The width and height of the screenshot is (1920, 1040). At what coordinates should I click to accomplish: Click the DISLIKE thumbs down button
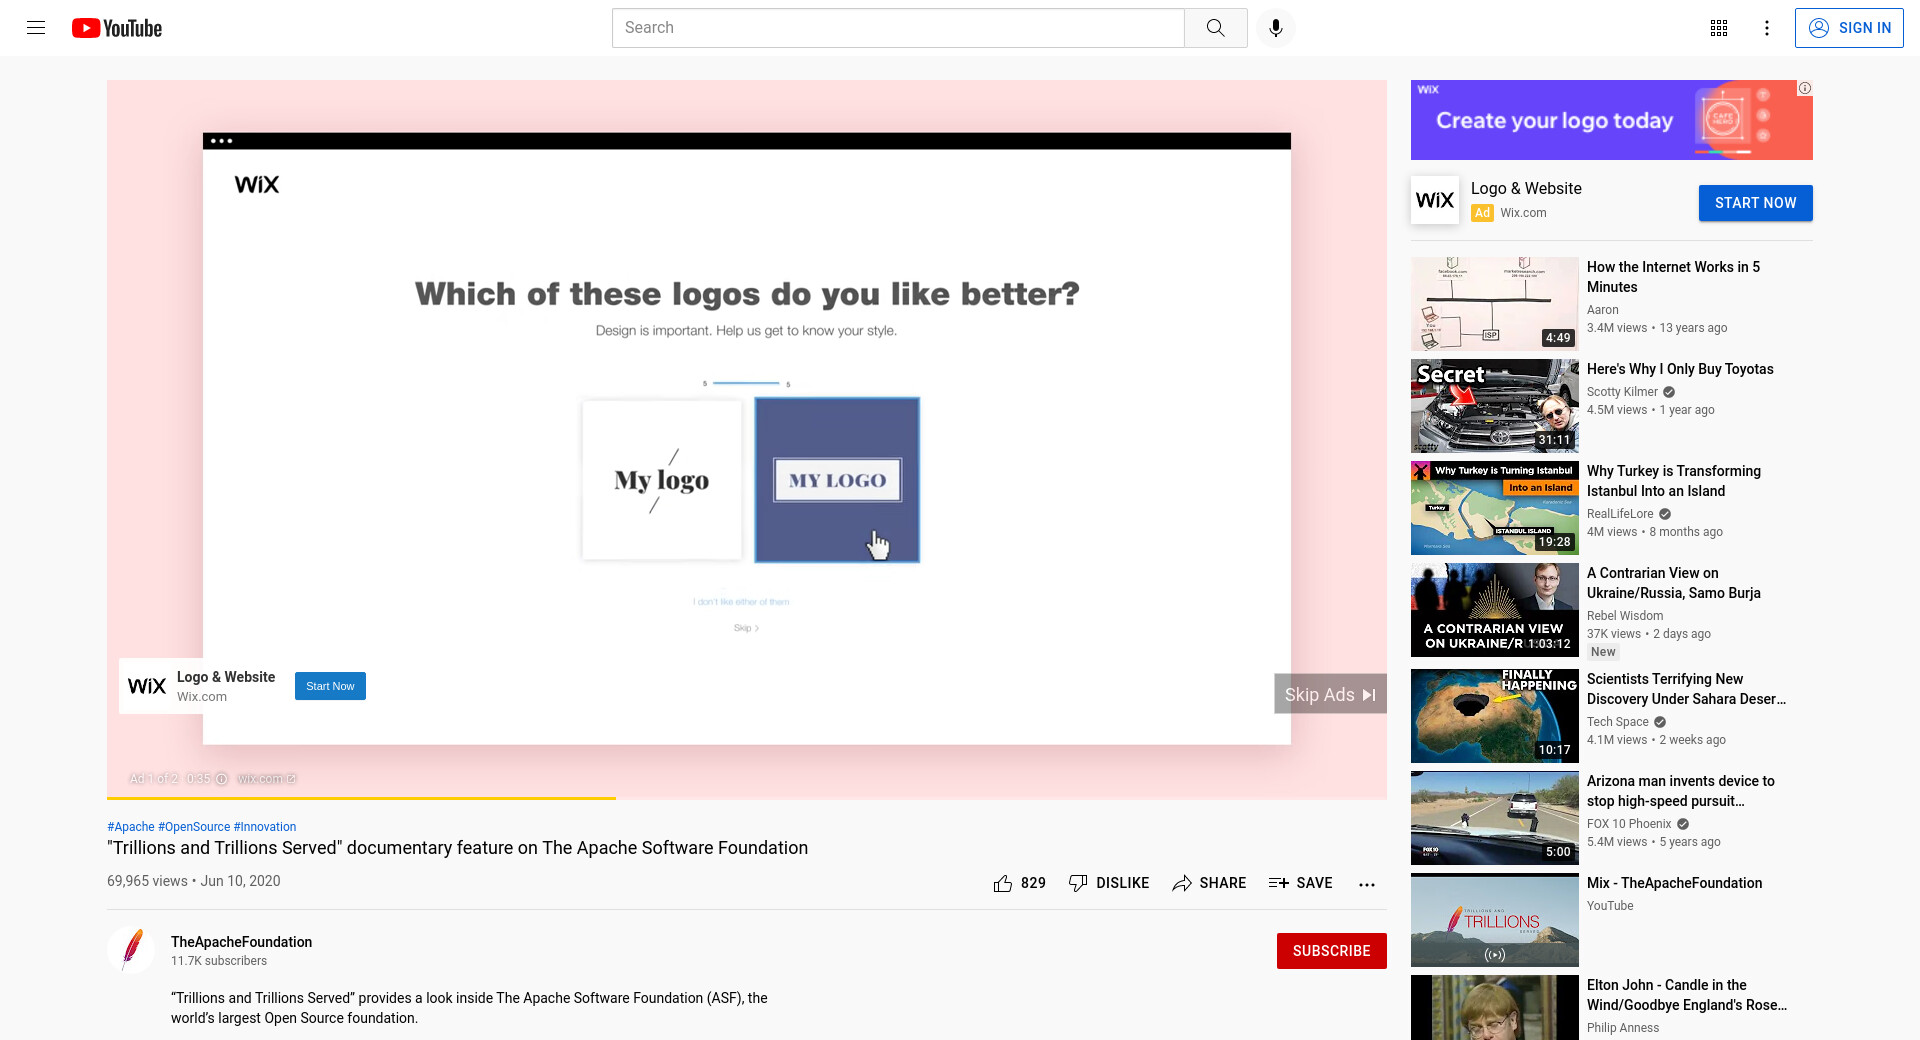click(1109, 883)
